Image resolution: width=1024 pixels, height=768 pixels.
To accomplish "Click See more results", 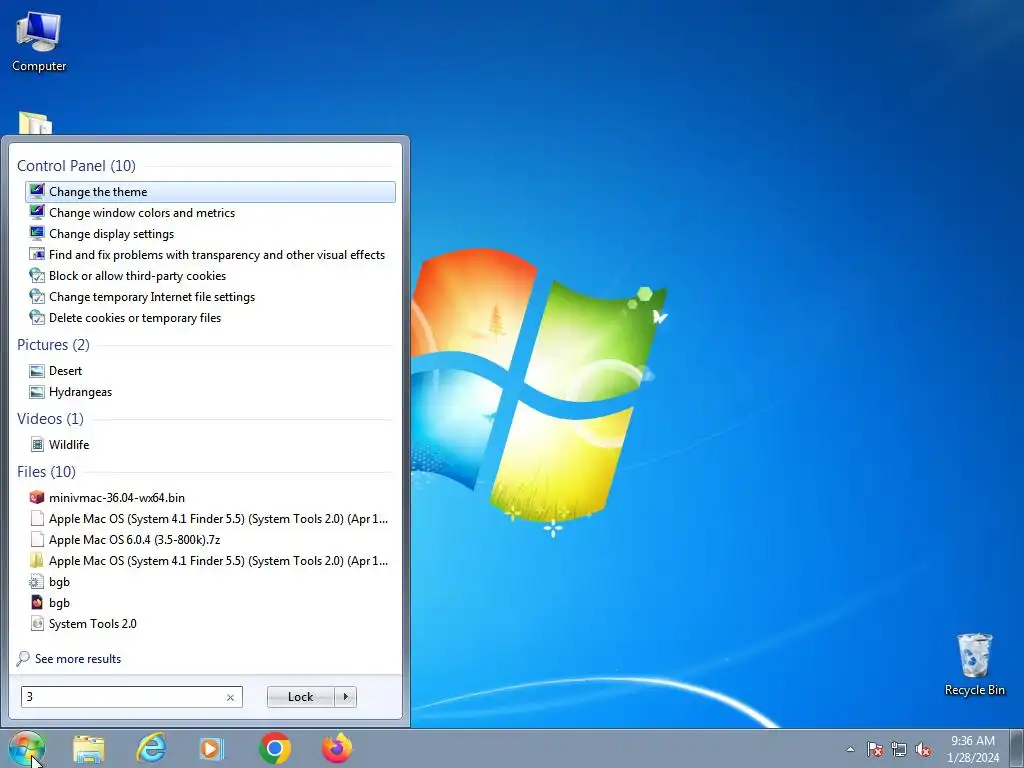I will point(78,659).
